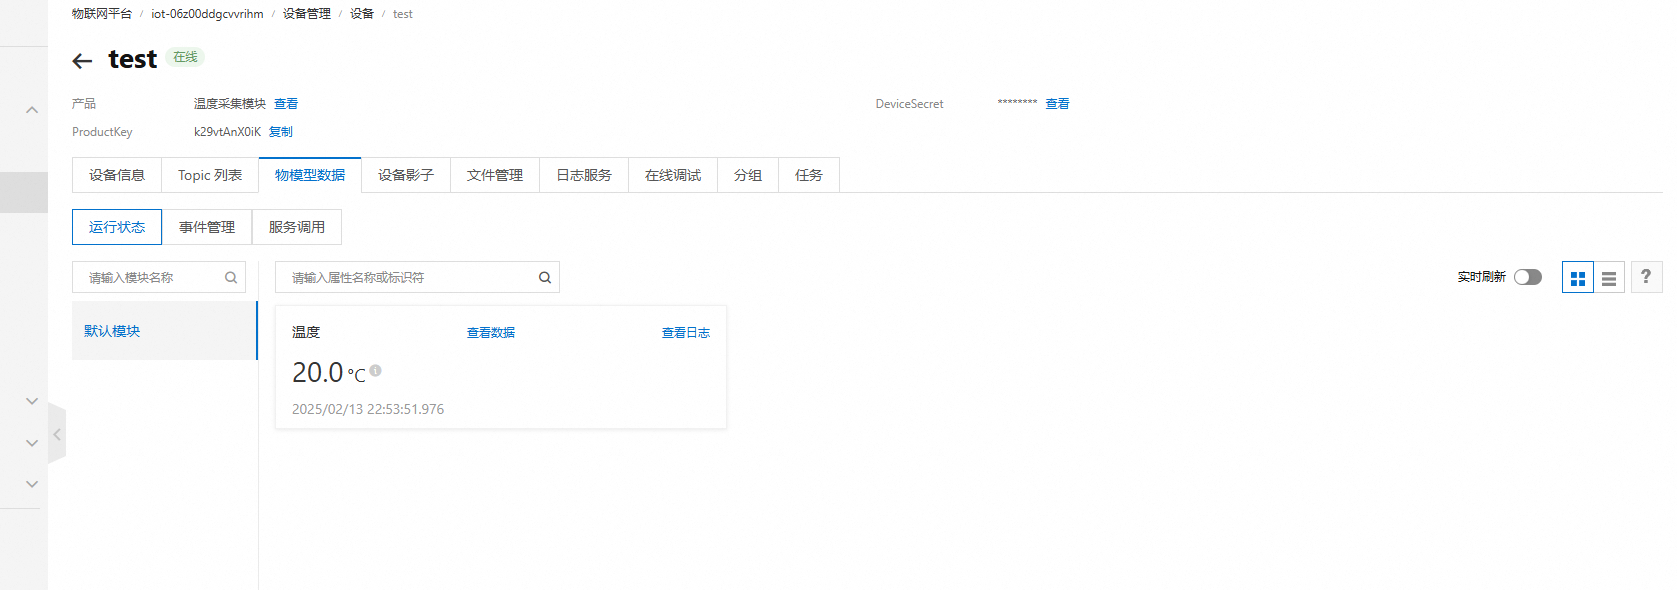Switch to list view layout

[1608, 278]
